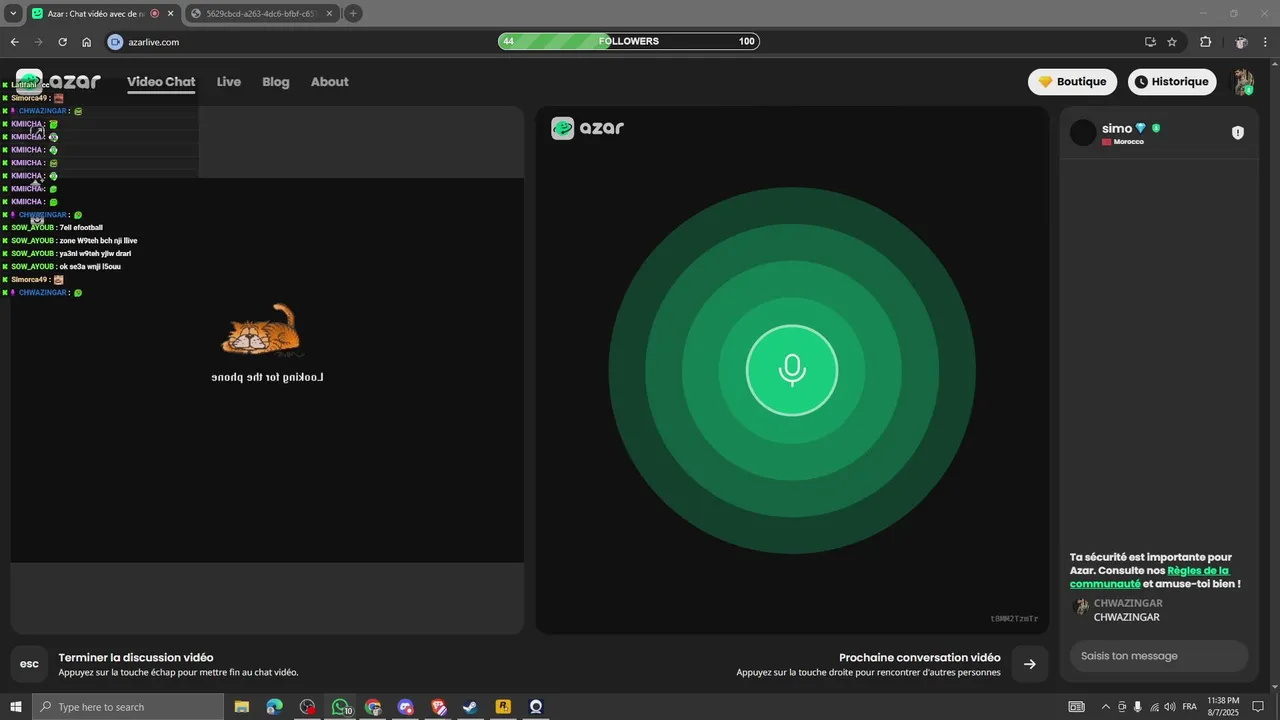
Task: Open a new browser tab
Action: tap(353, 14)
